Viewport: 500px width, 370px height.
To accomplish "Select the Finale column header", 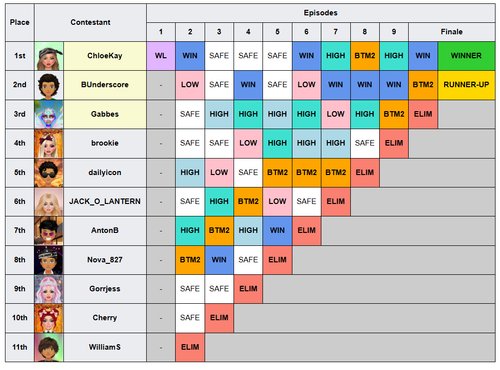I will tap(452, 32).
